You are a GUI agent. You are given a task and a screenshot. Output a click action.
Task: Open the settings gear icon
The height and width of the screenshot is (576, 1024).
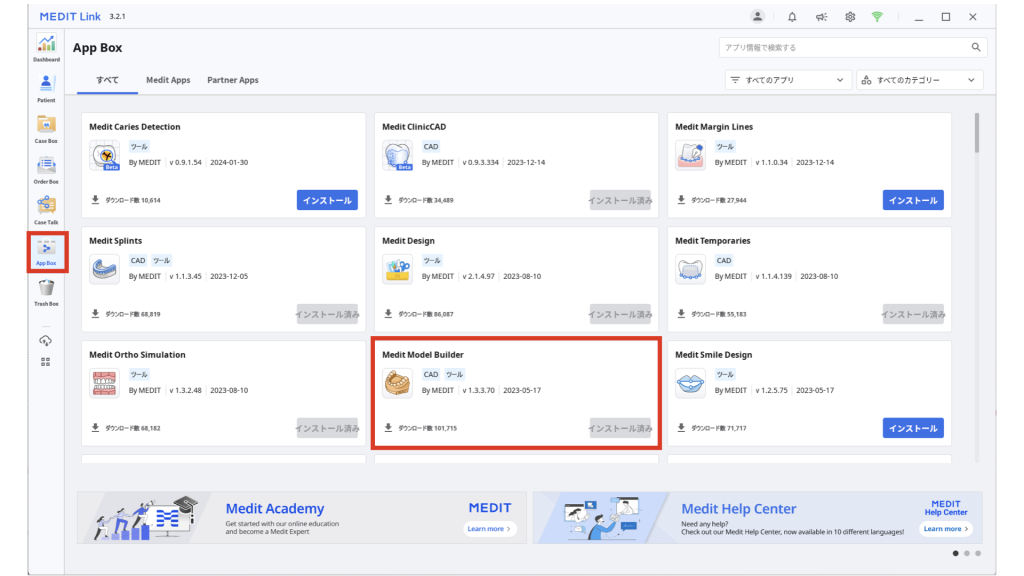(x=851, y=16)
